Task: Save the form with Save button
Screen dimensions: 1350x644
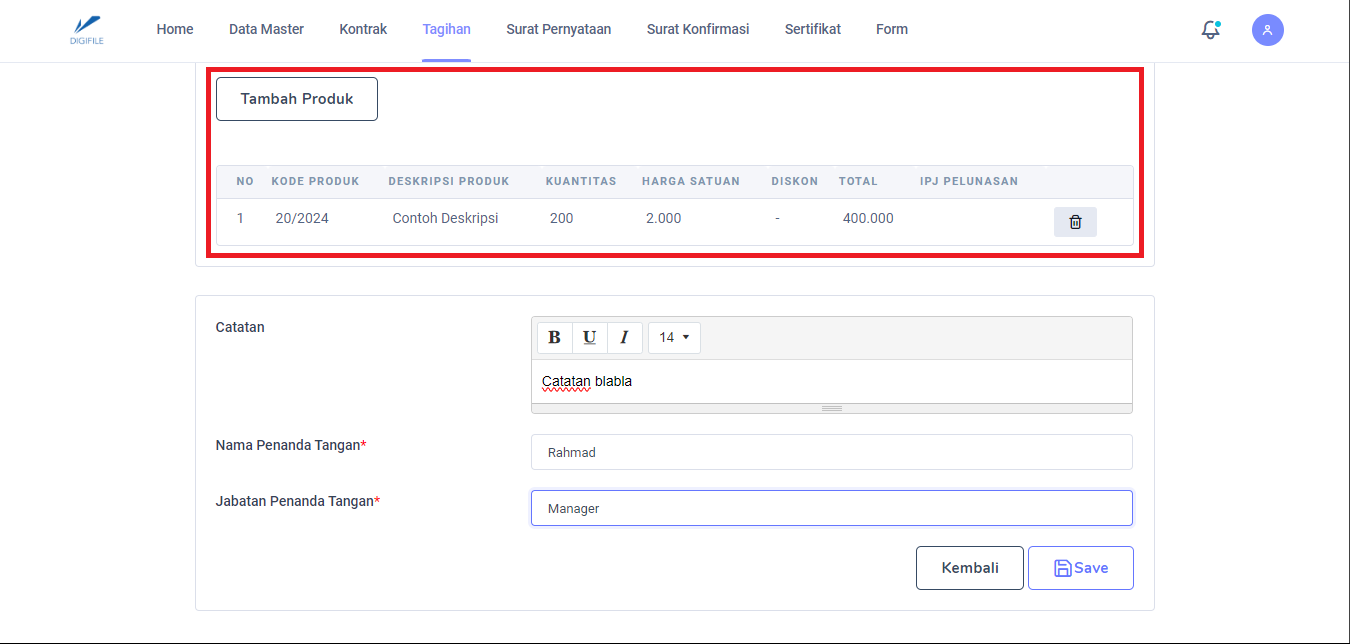Action: click(x=1080, y=568)
